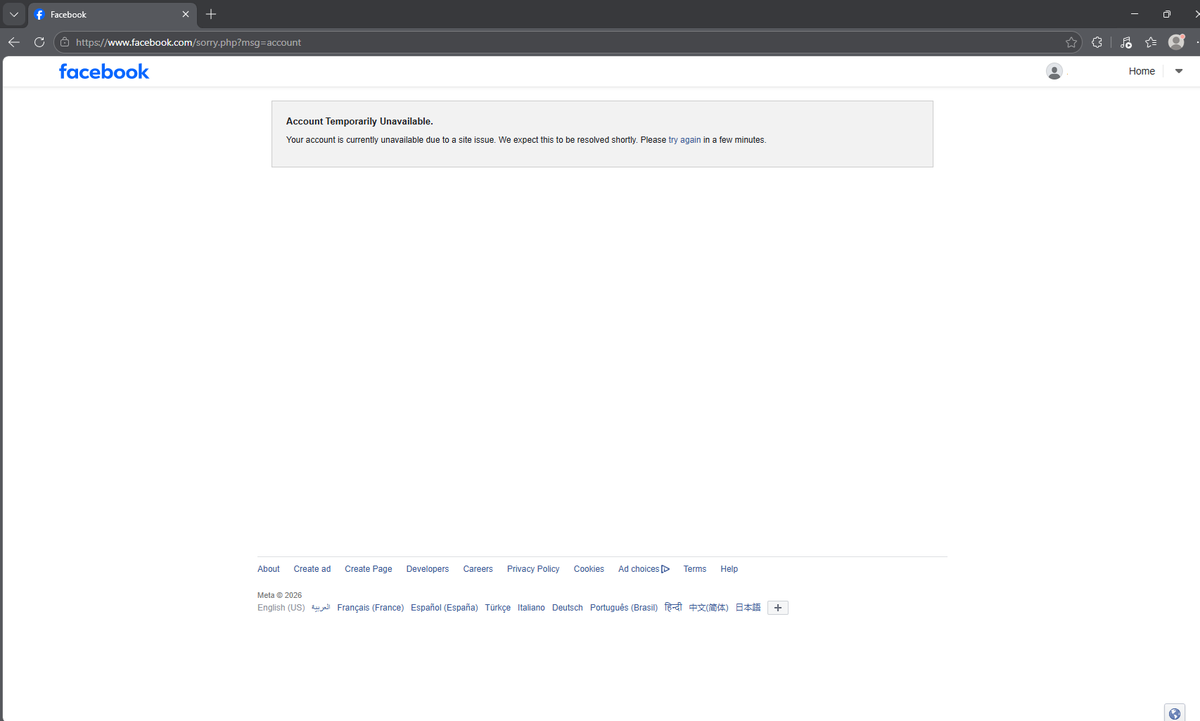The width and height of the screenshot is (1200, 721).
Task: View site information lock icon in address bar
Action: point(64,42)
